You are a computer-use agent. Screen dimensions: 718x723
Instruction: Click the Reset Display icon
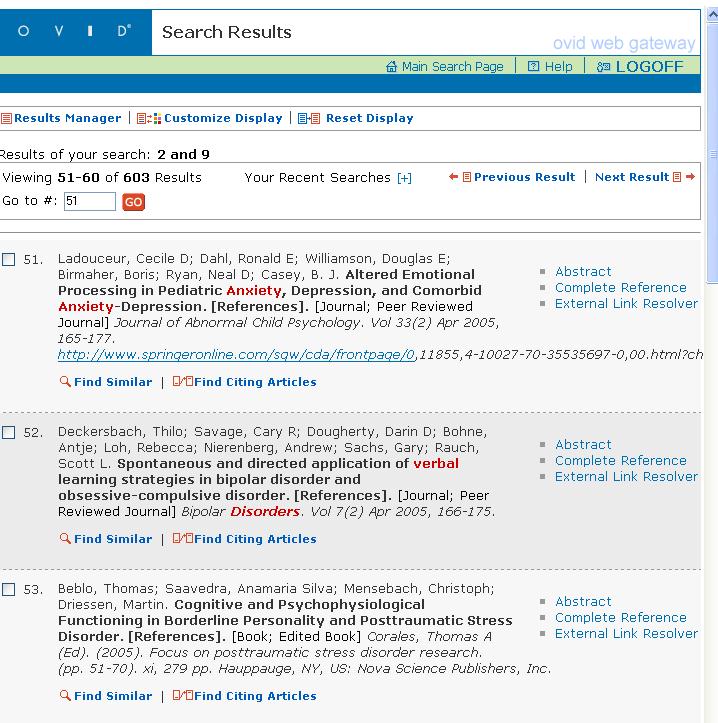click(x=309, y=119)
